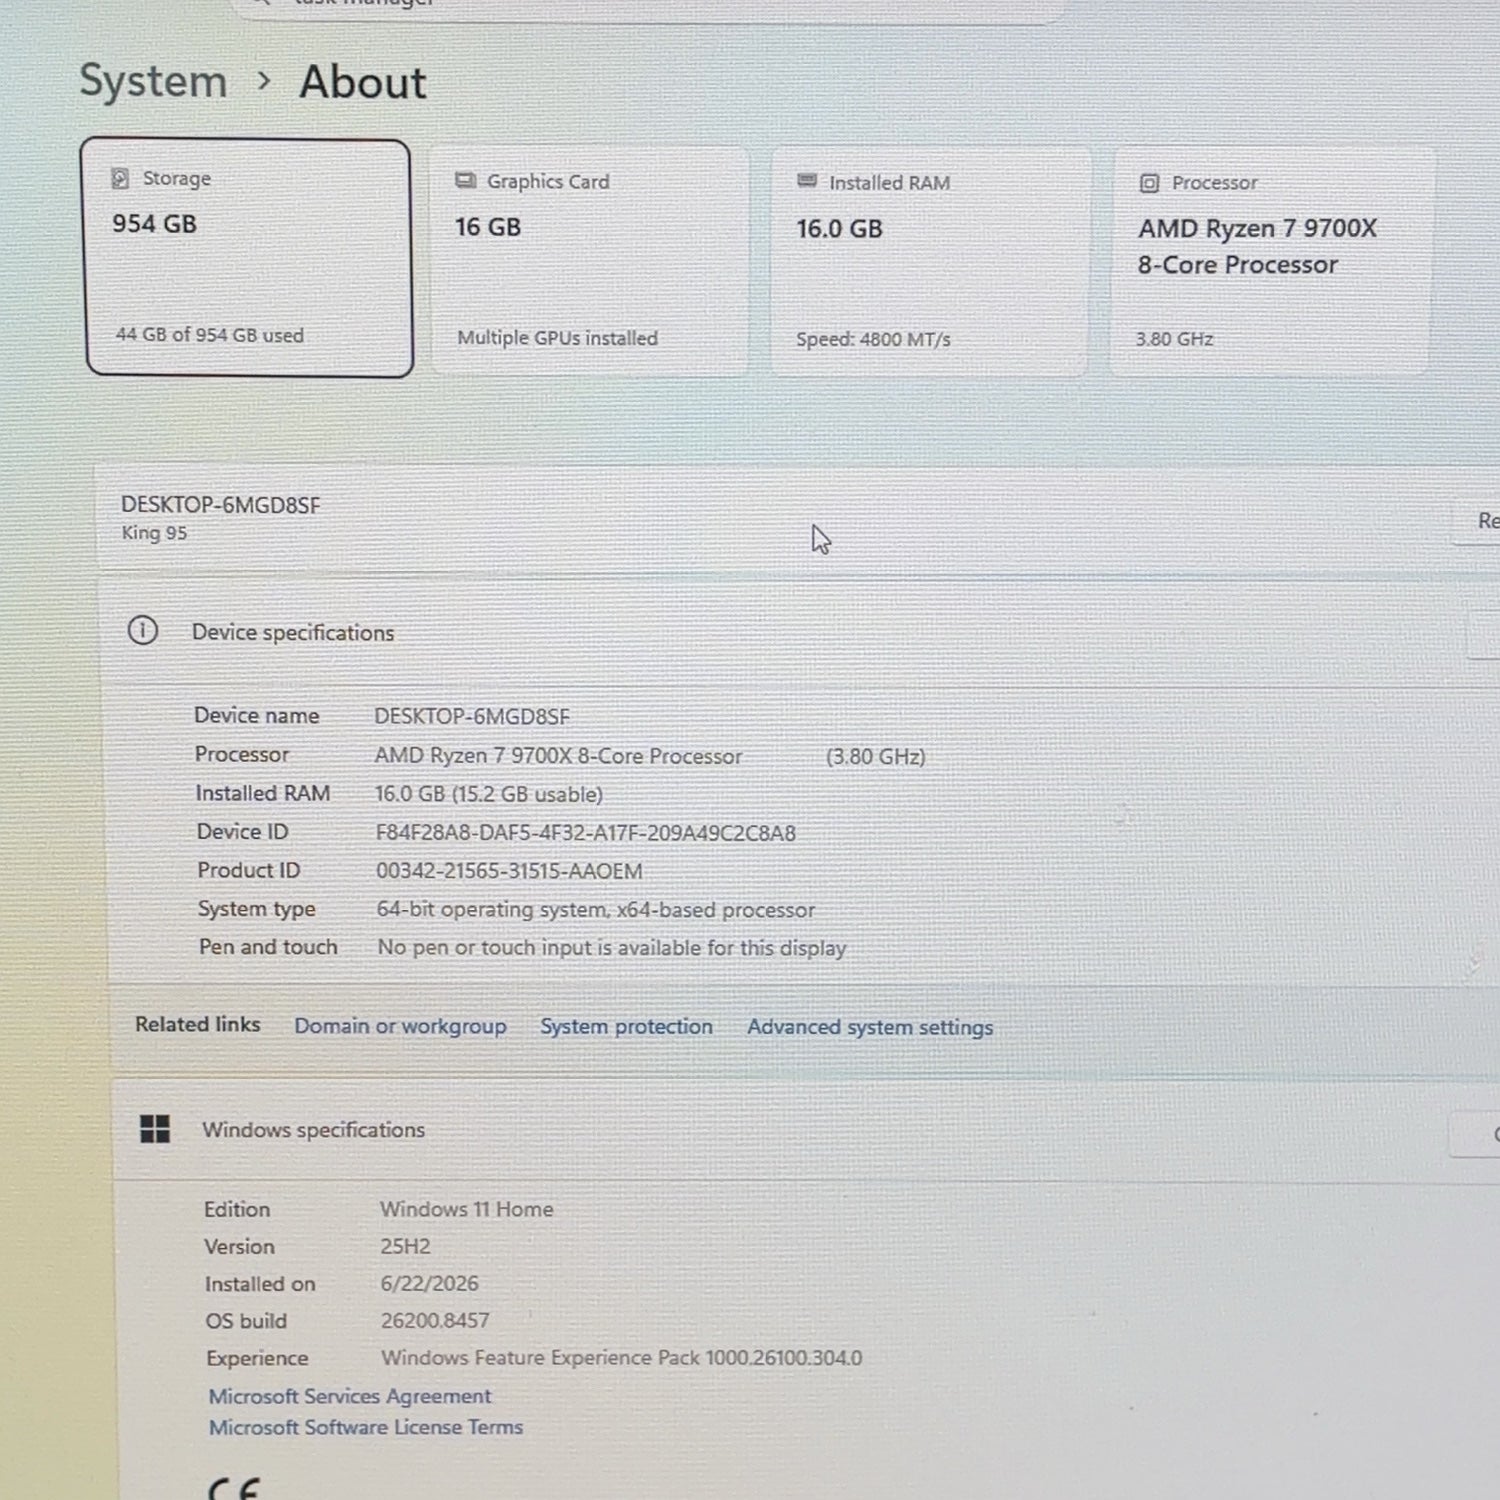The height and width of the screenshot is (1500, 1500).
Task: Click the "Device ID" row label
Action: click(x=242, y=831)
